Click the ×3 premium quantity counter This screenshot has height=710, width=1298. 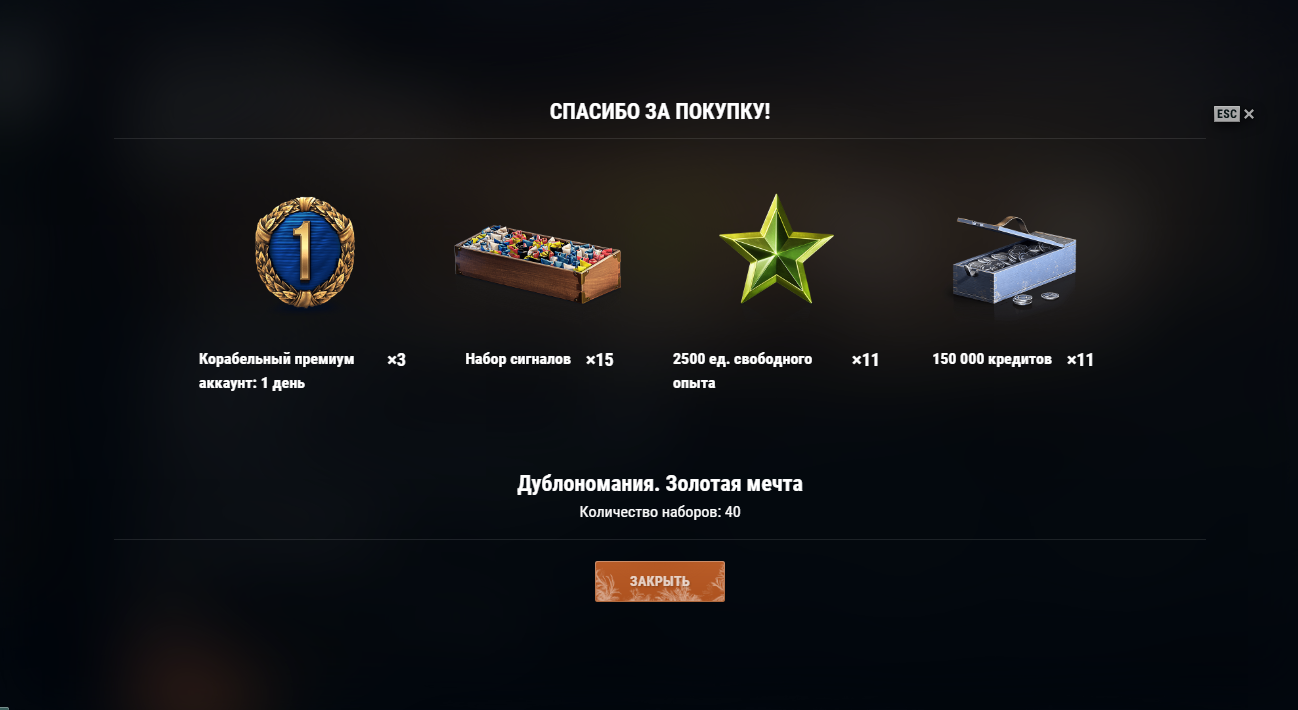[396, 359]
